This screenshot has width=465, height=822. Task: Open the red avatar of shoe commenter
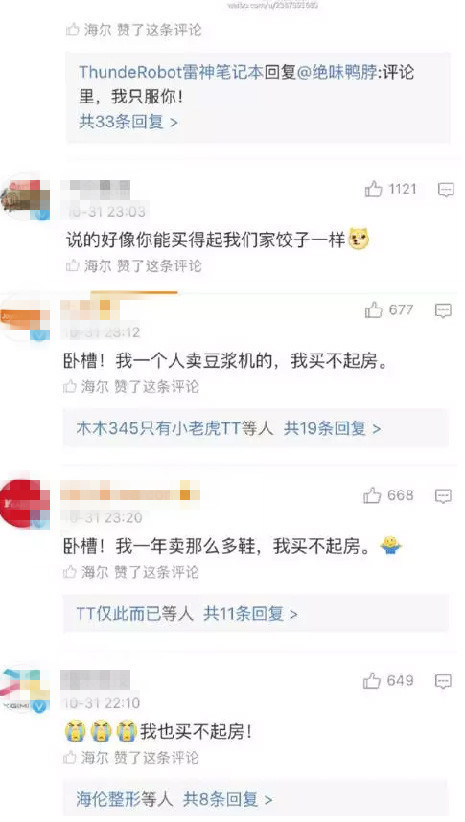[25, 504]
